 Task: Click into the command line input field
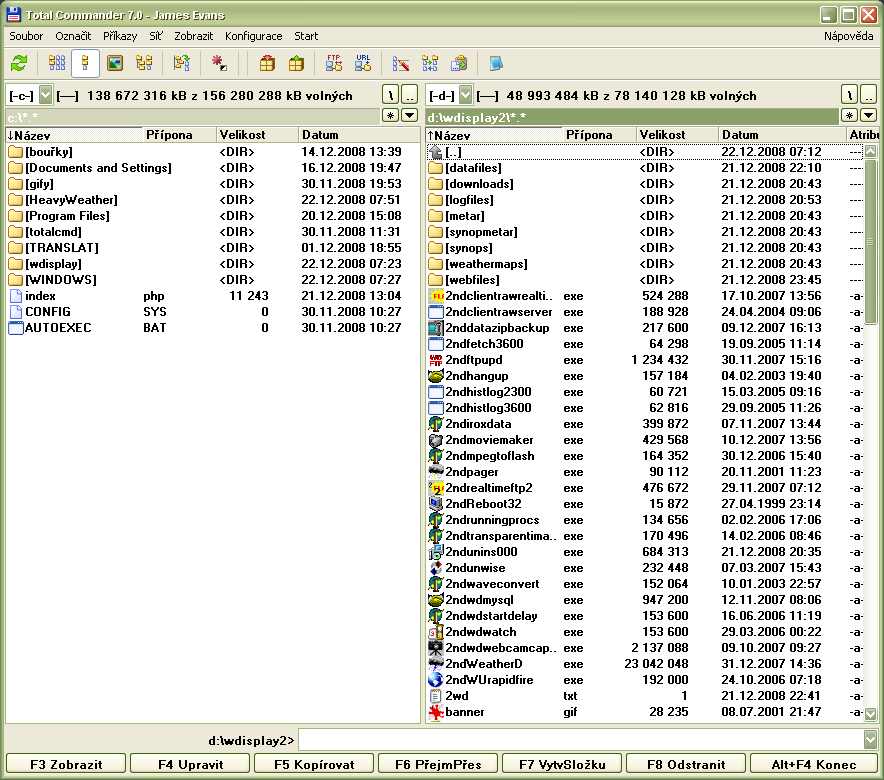point(581,739)
